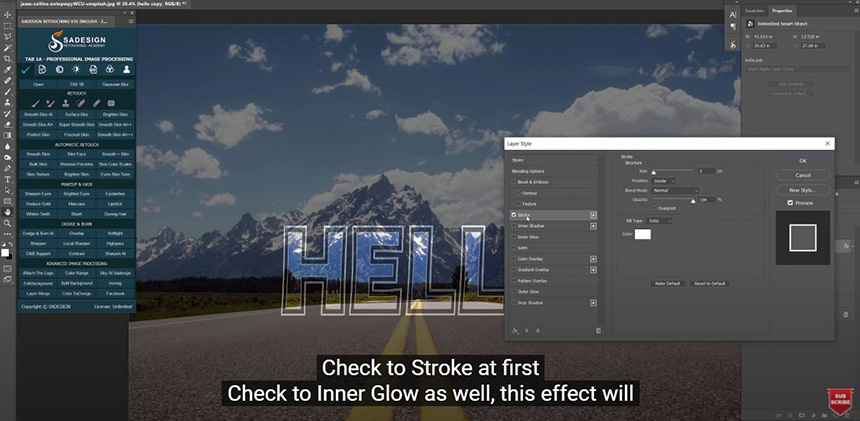Image resolution: width=860 pixels, height=421 pixels.
Task: Select the Eraser tool
Action: point(8,124)
